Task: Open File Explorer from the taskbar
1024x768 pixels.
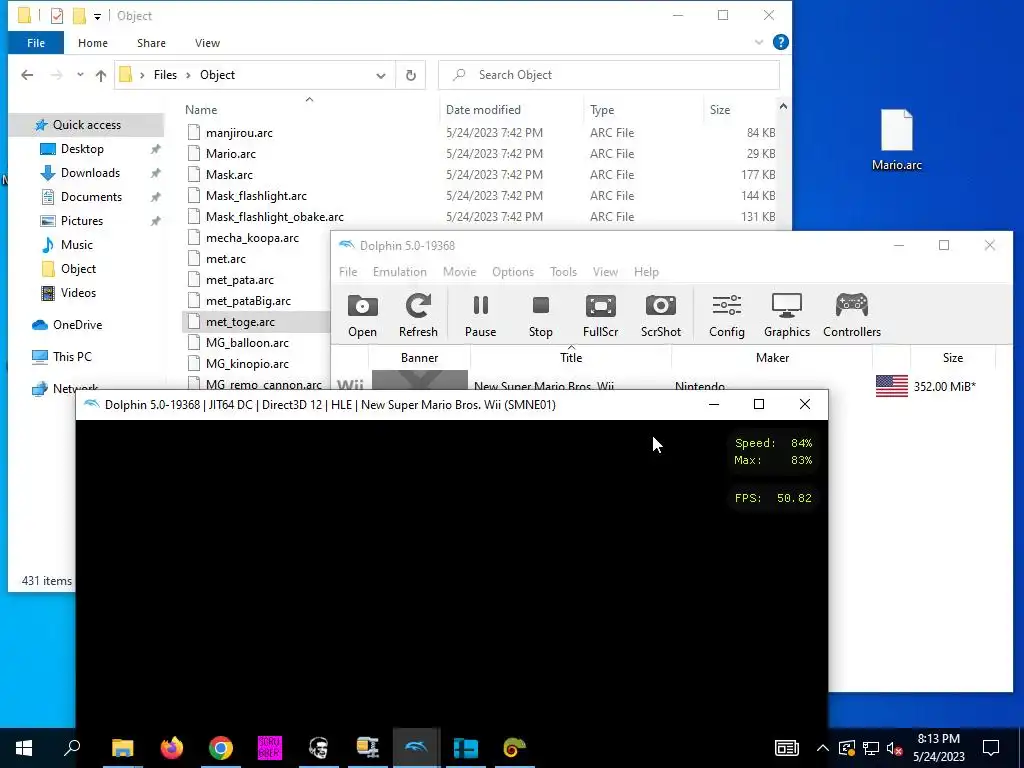Action: click(122, 748)
